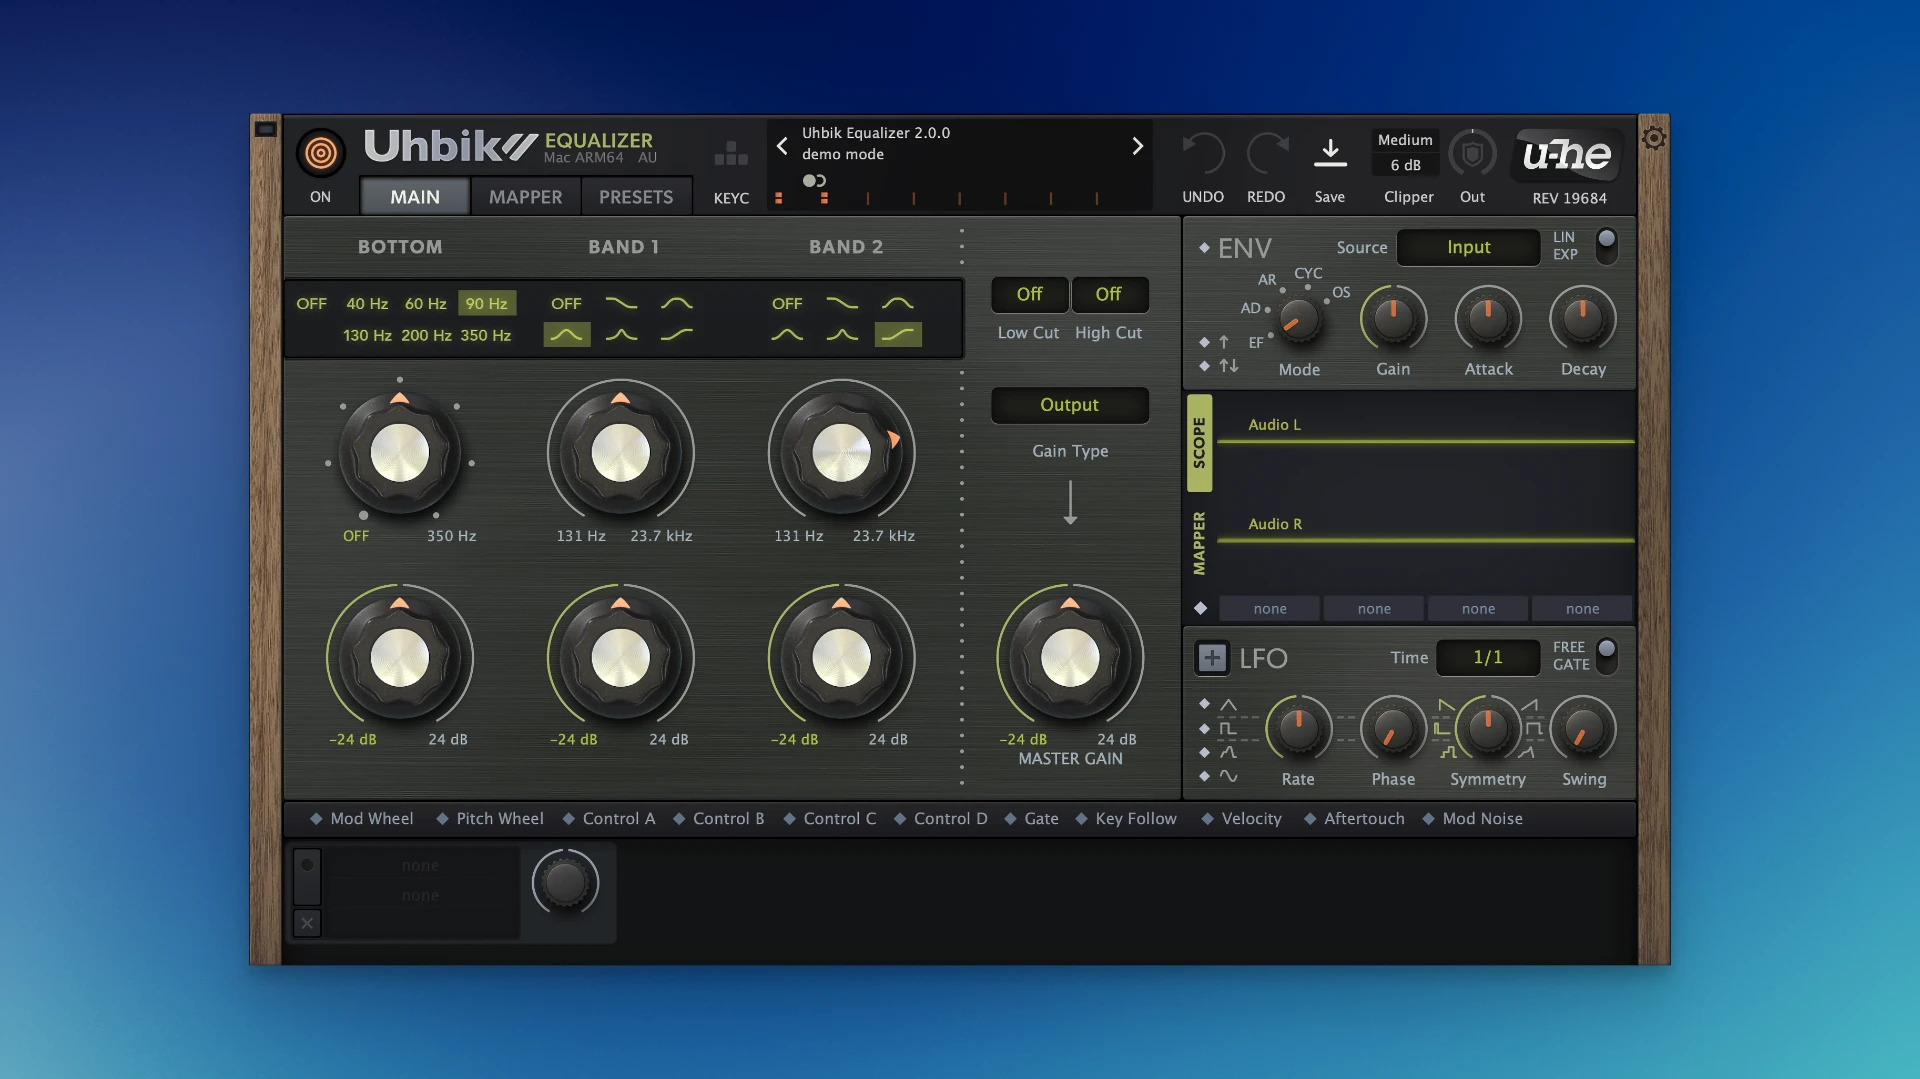Switch to the MAIN tab
Image resolution: width=1920 pixels, height=1079 pixels.
coord(414,197)
